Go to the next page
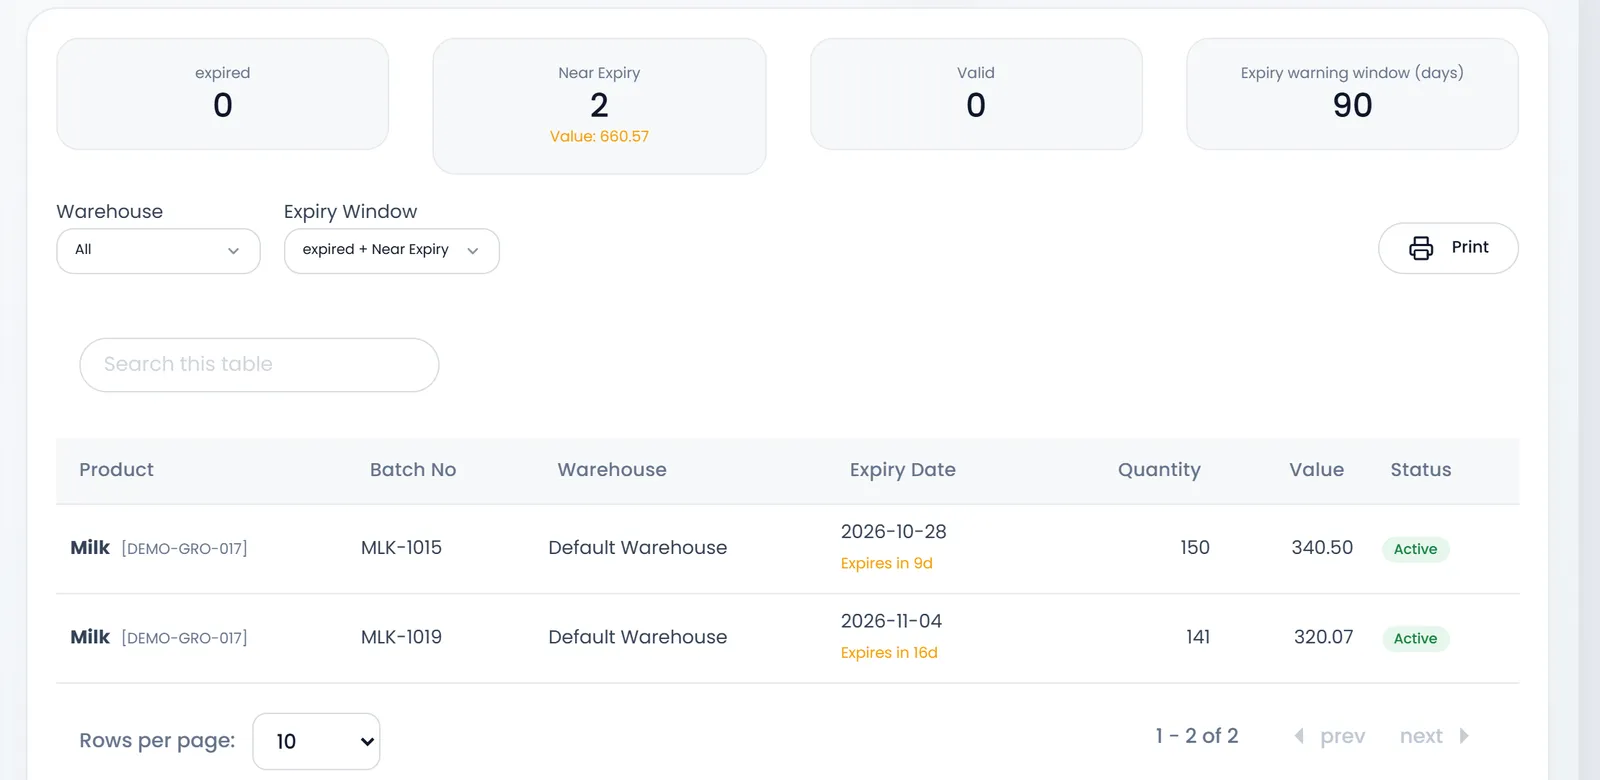 point(1421,736)
